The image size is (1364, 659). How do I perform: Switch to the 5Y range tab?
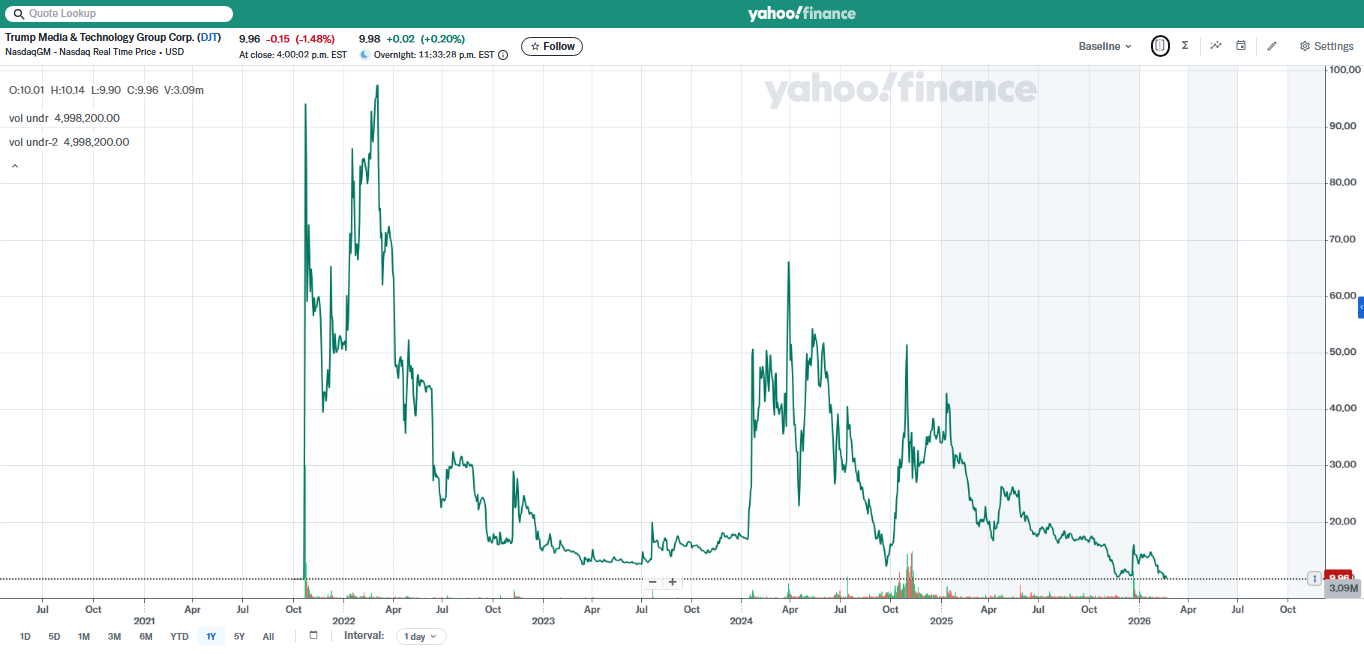click(x=239, y=637)
